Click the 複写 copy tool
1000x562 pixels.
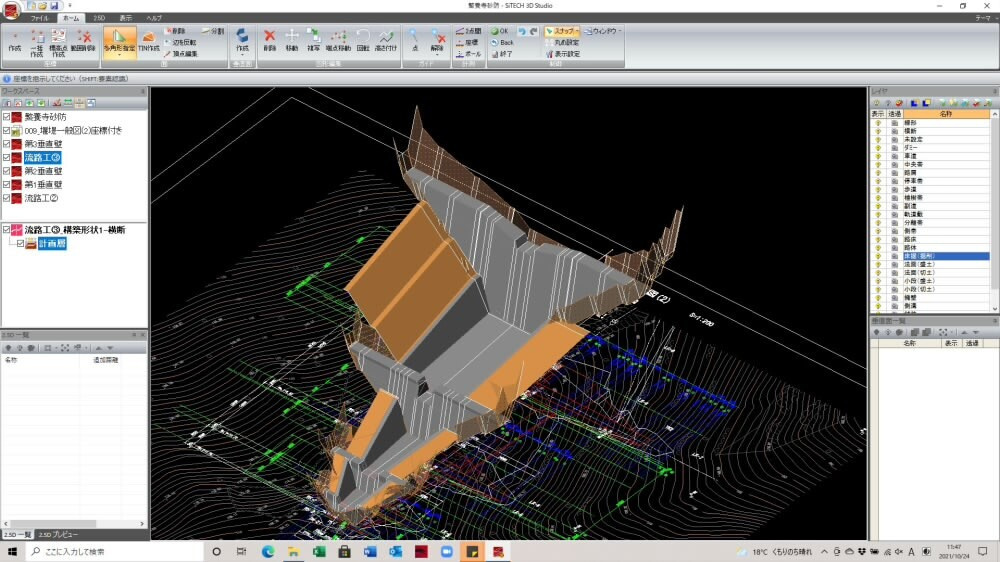click(x=314, y=40)
